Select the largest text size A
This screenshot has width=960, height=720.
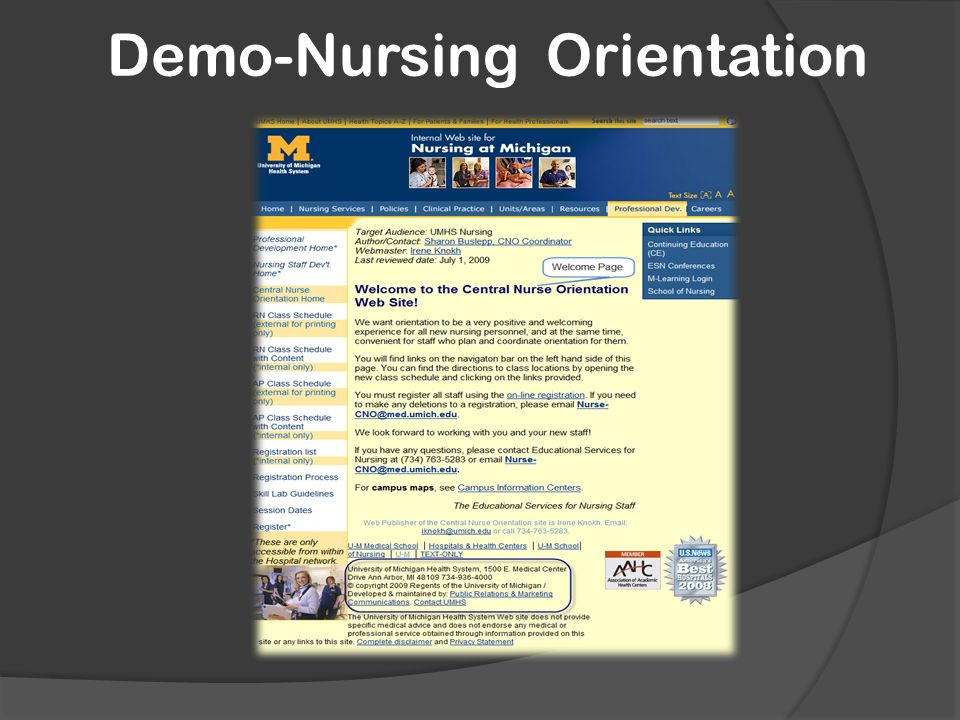730,193
